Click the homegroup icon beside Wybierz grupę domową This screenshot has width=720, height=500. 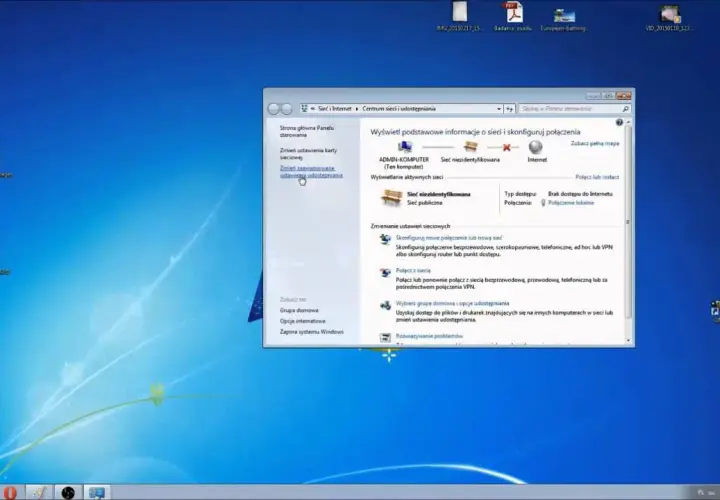coord(385,305)
